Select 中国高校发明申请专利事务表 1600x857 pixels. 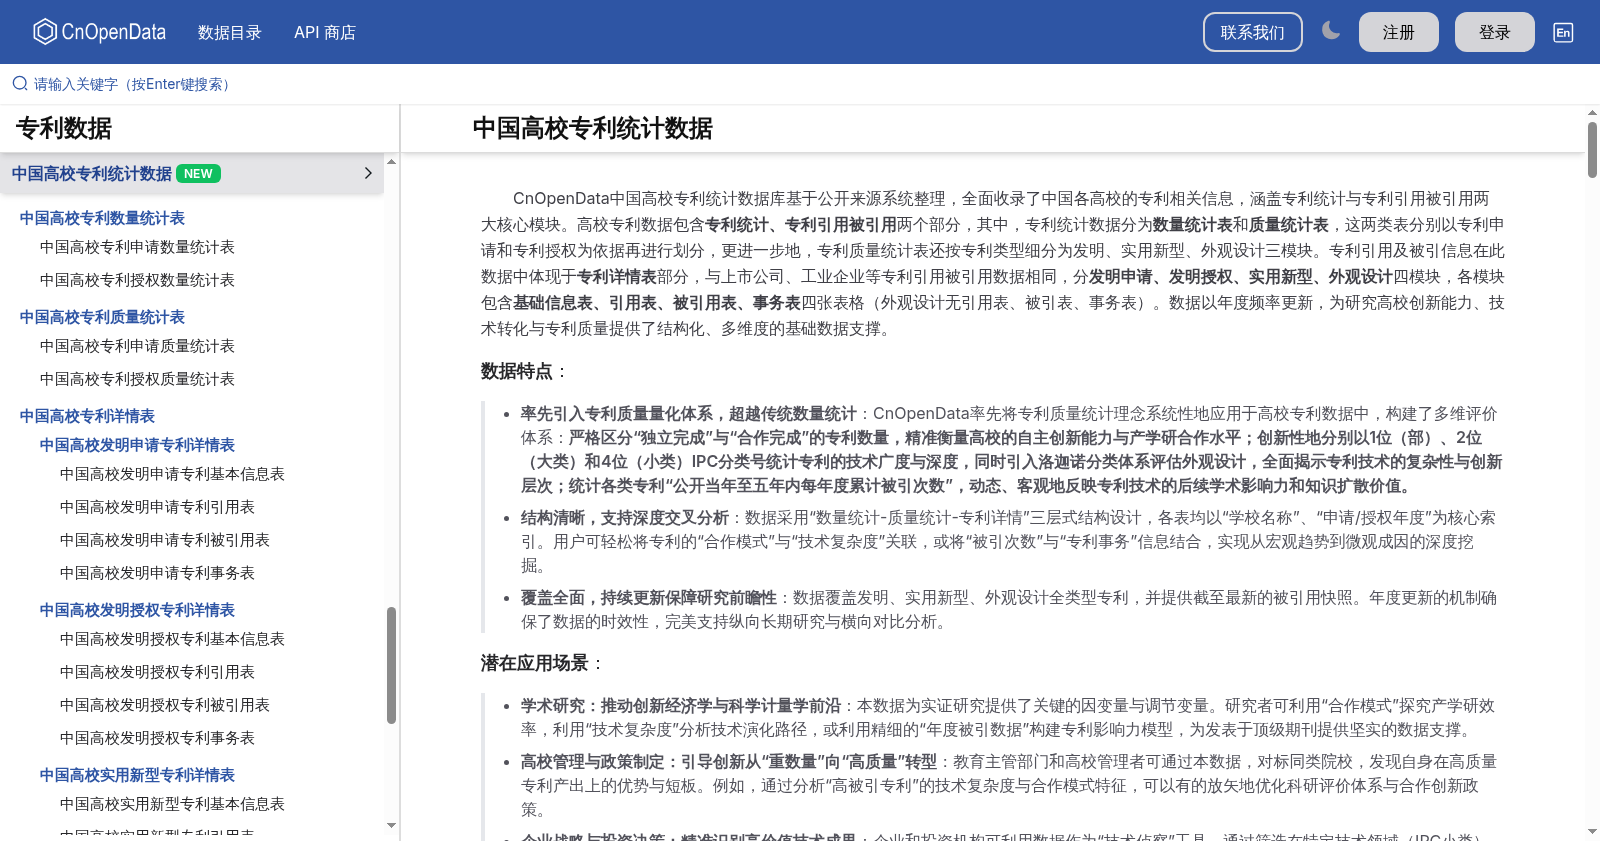[x=157, y=573]
